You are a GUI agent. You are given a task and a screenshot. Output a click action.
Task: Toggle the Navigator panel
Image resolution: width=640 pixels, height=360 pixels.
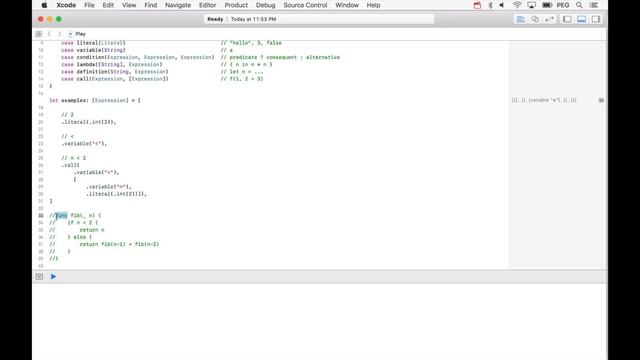[567, 19]
